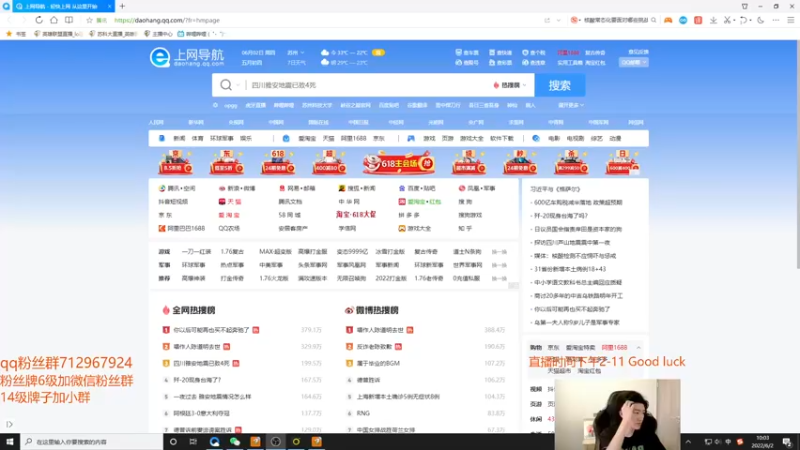Open downloads arrow icon in toolbar
The height and width of the screenshot is (450, 800).
click(713, 20)
